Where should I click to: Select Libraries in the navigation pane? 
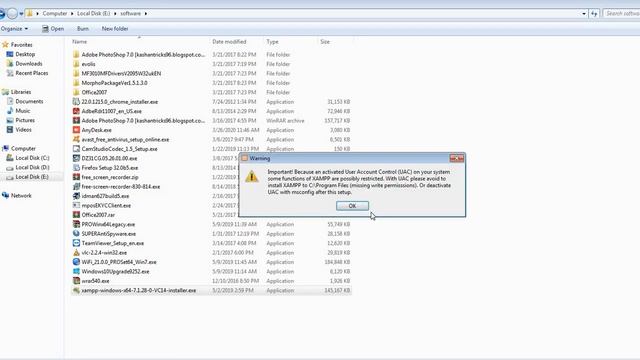(21, 92)
